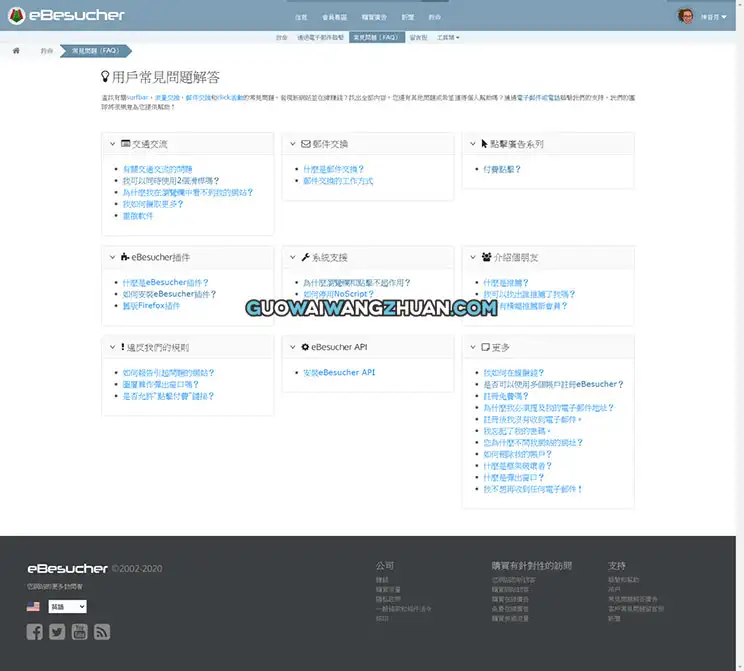
Task: Click the comment icon of 更多 panel
Action: coord(485,347)
